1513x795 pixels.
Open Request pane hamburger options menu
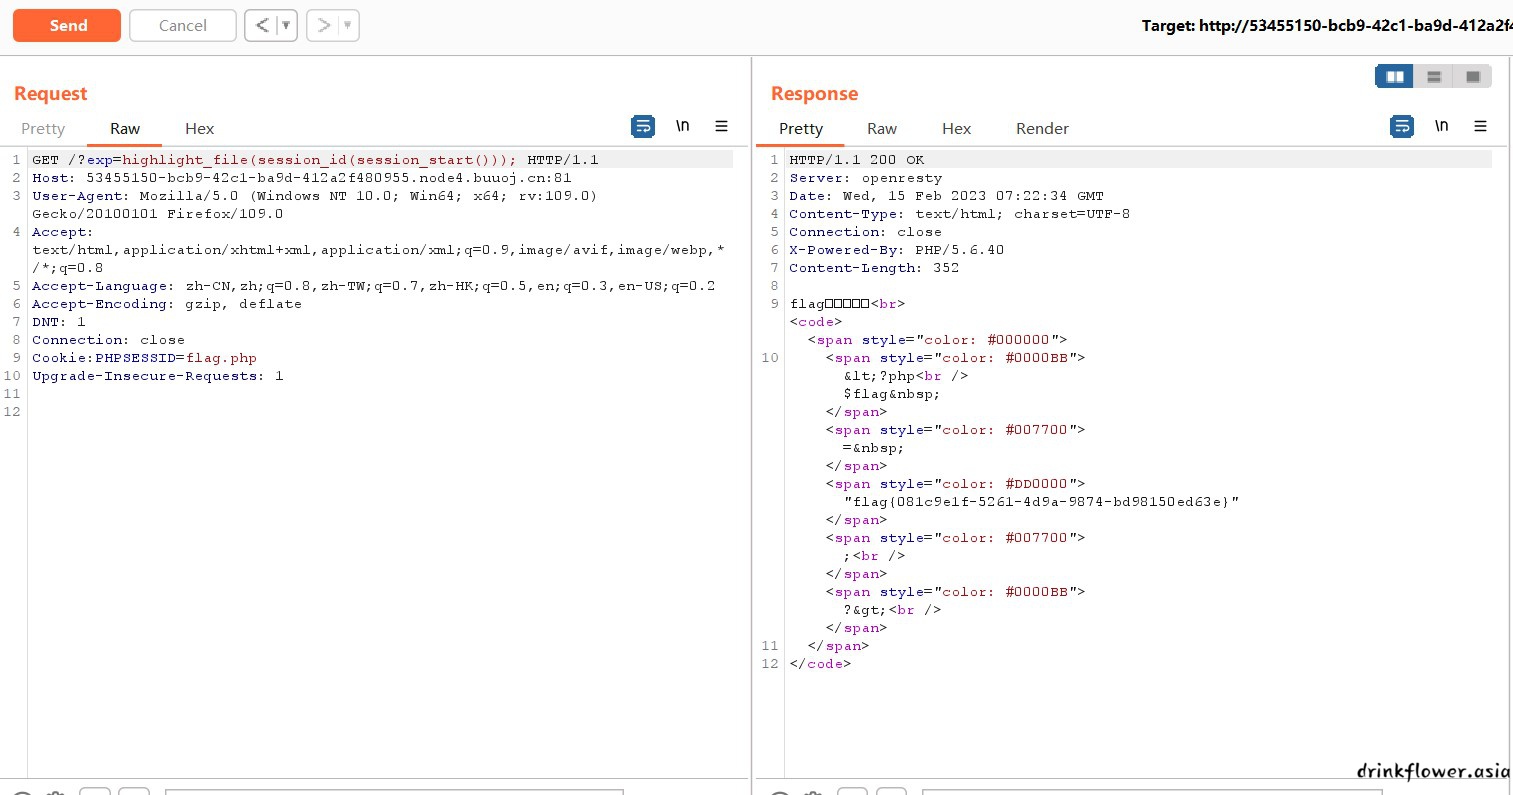721,126
